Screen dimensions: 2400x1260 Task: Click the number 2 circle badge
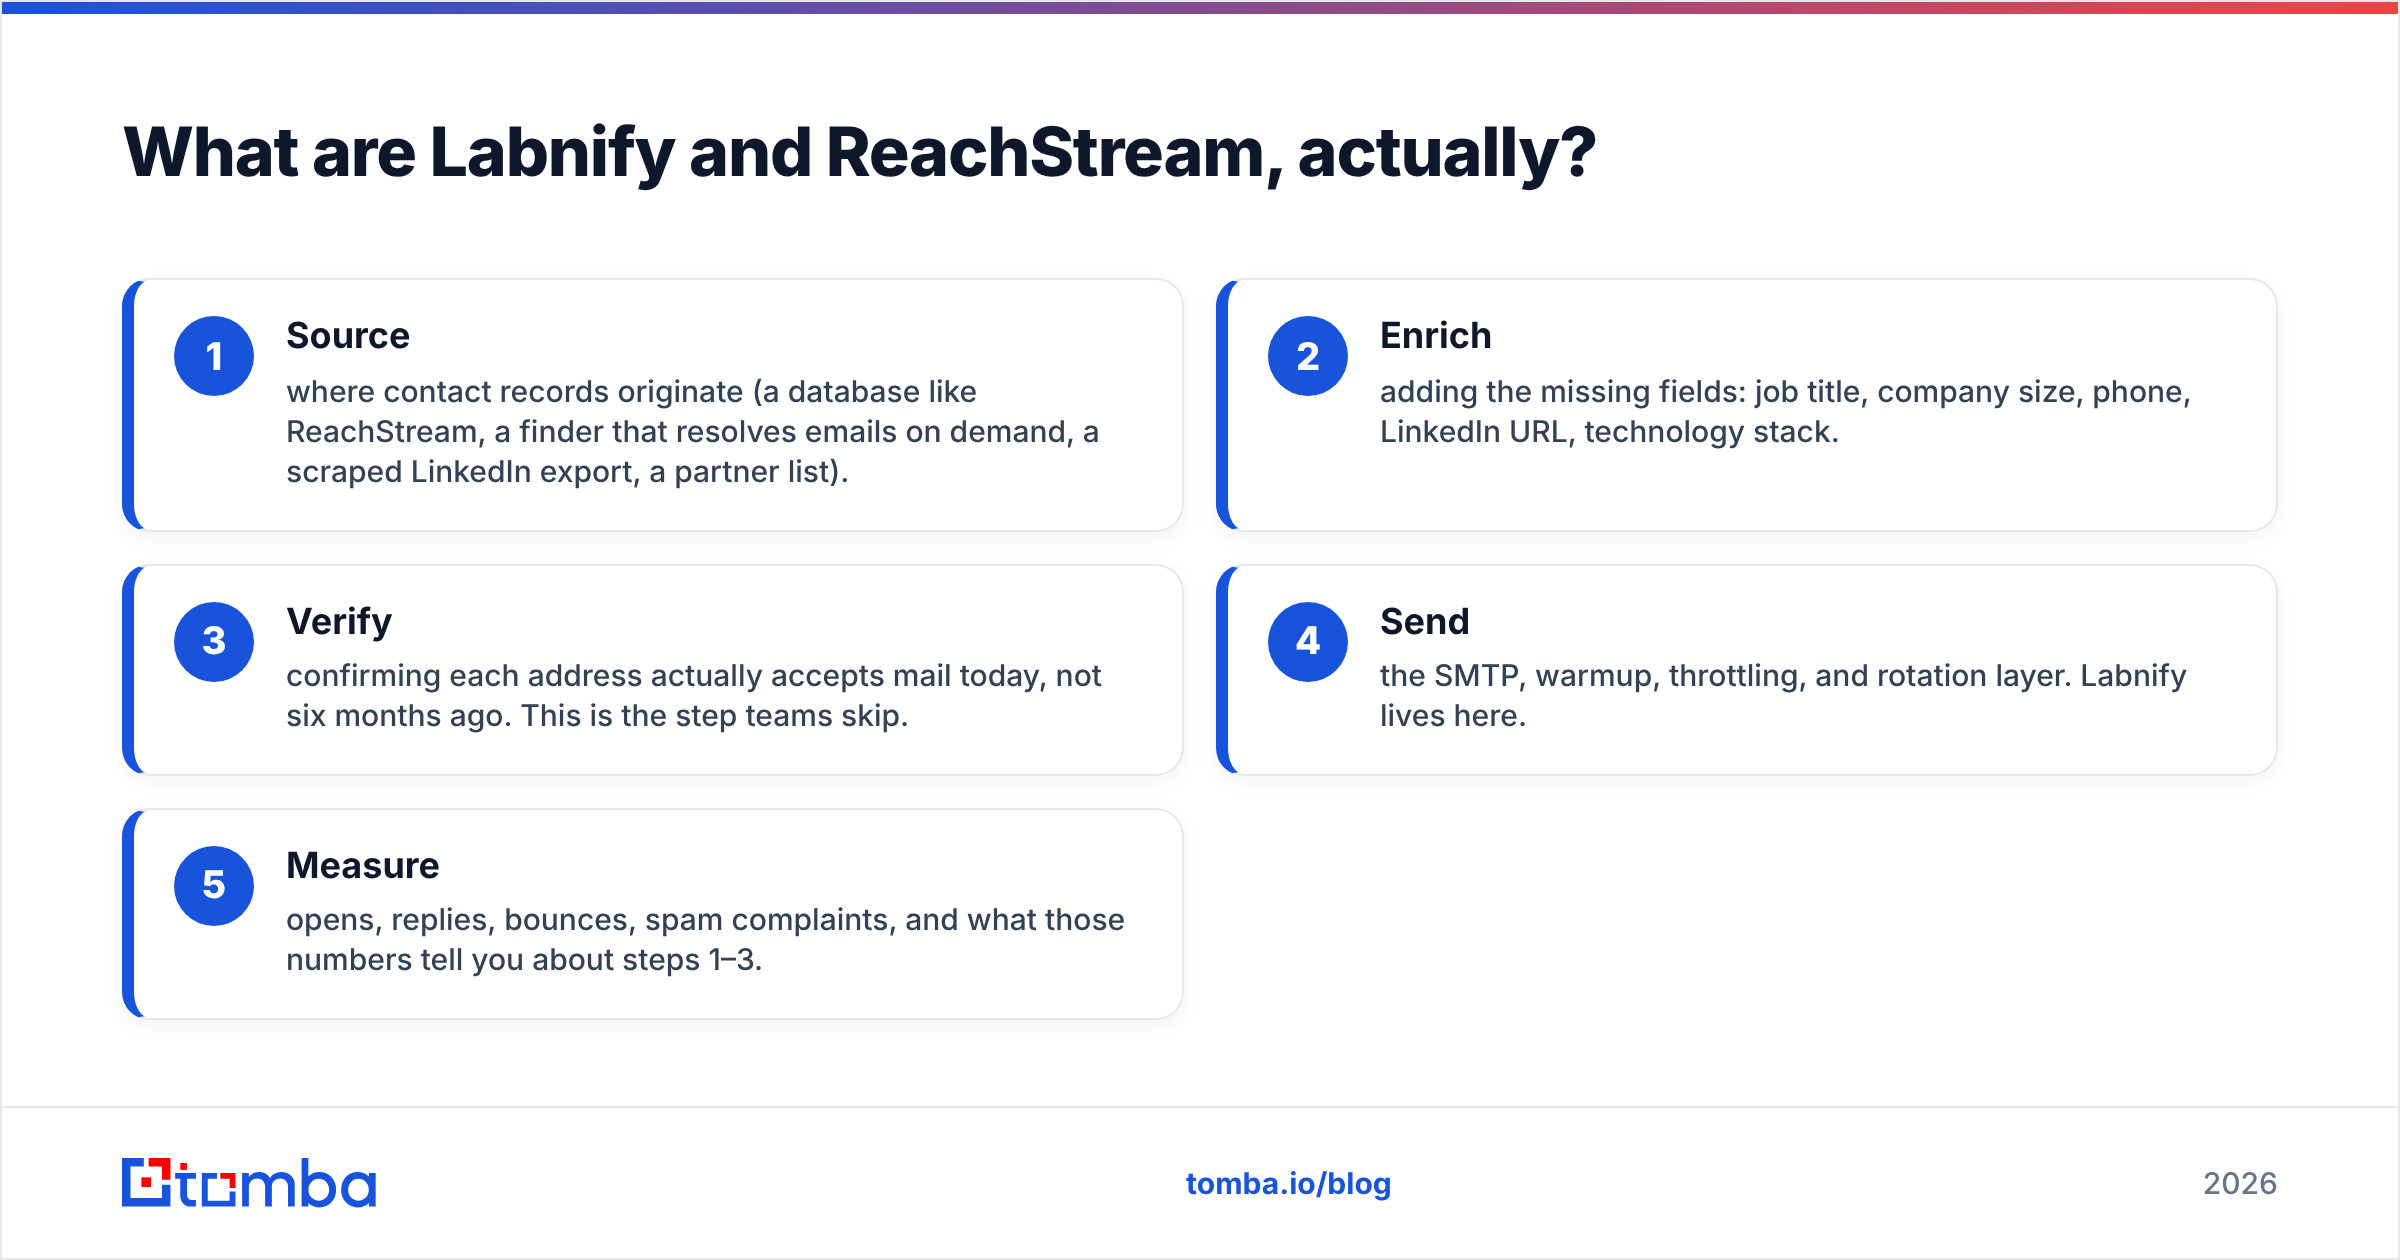(1308, 356)
